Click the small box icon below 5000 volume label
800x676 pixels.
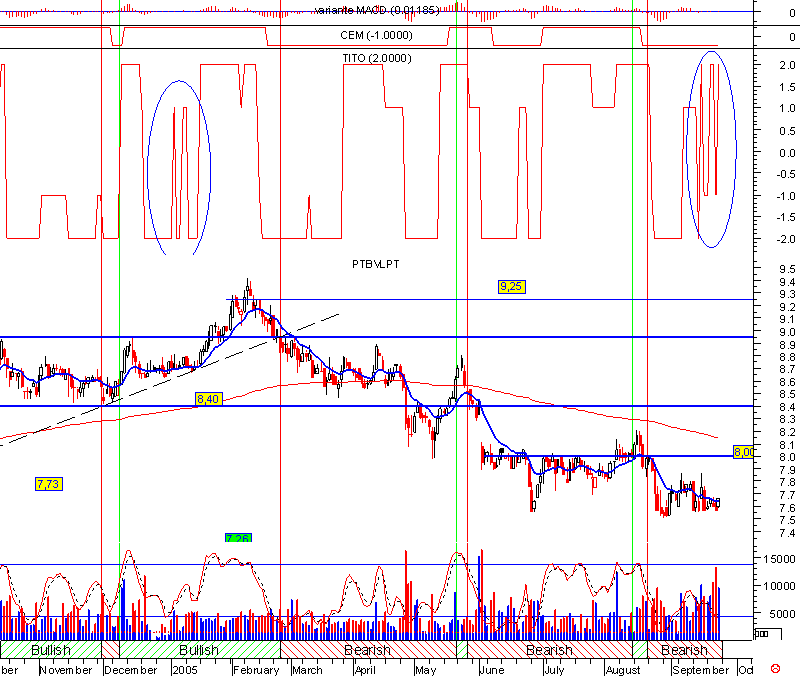(x=768, y=634)
